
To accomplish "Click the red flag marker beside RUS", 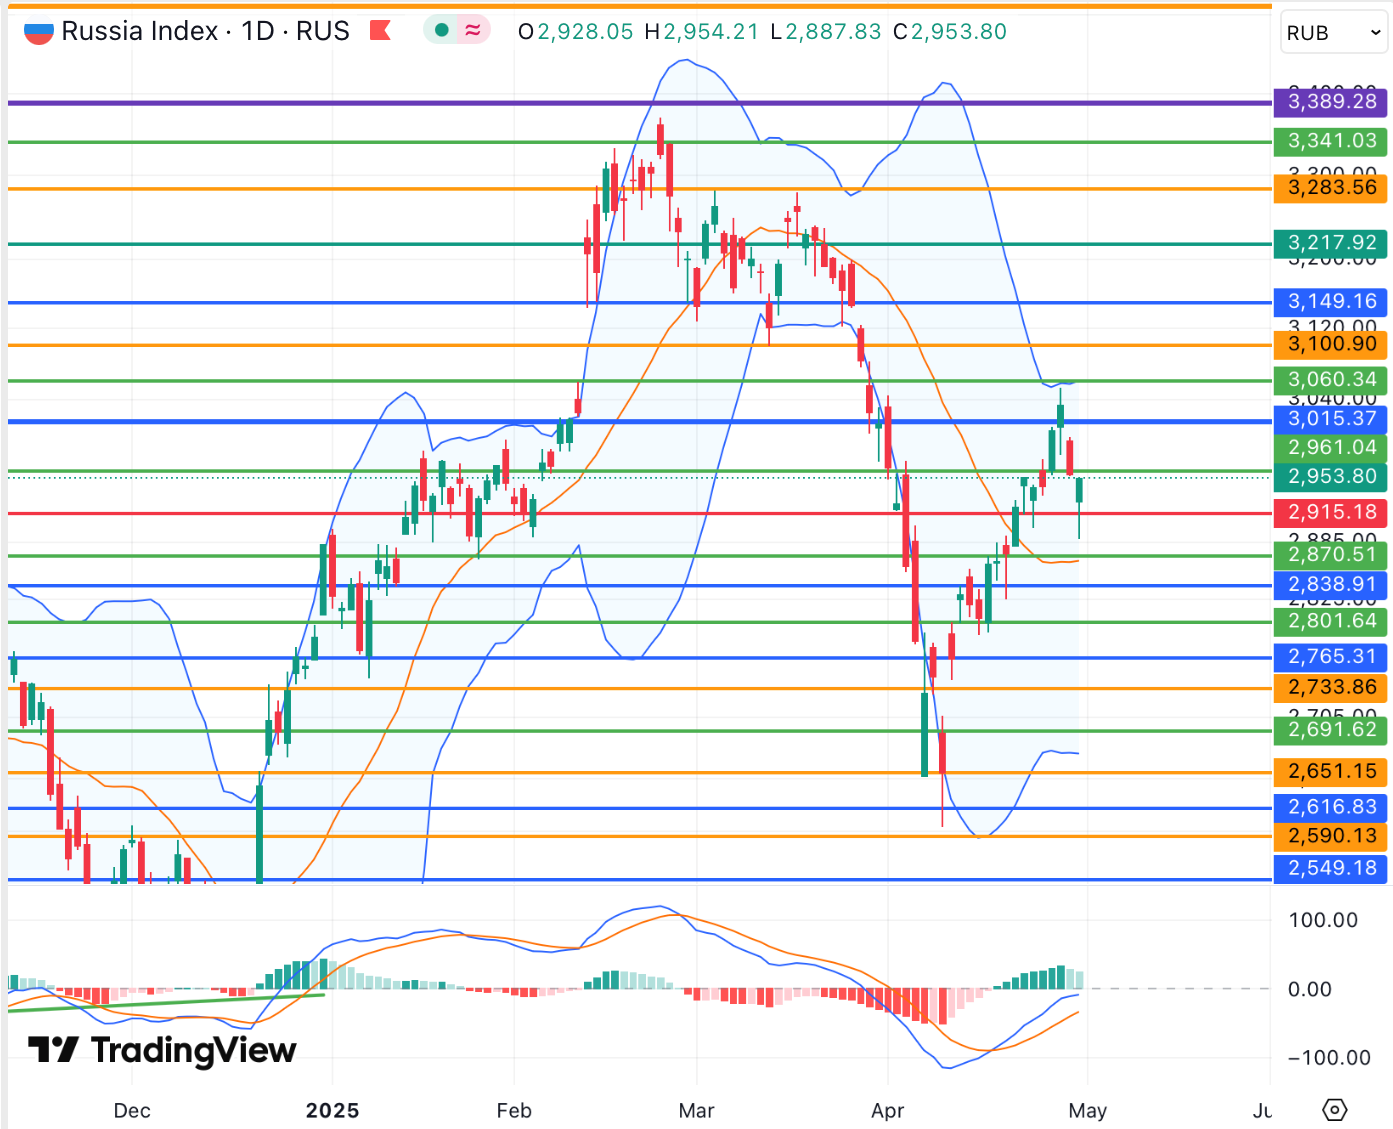I will tap(380, 31).
